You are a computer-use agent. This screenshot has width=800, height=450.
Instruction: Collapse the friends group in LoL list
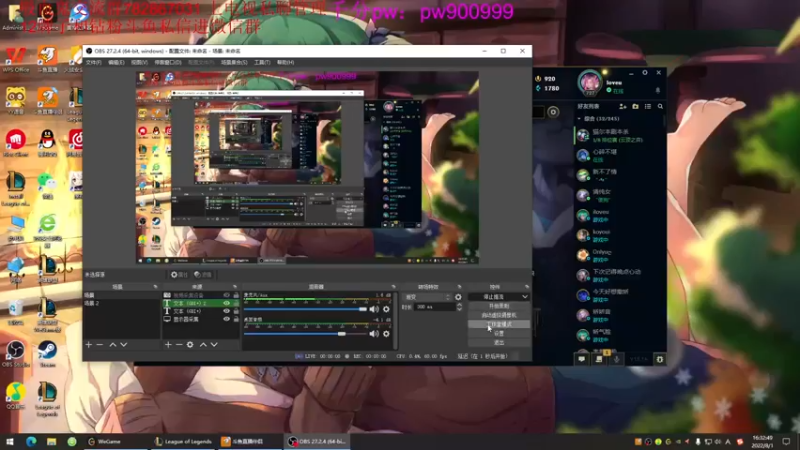click(579, 119)
